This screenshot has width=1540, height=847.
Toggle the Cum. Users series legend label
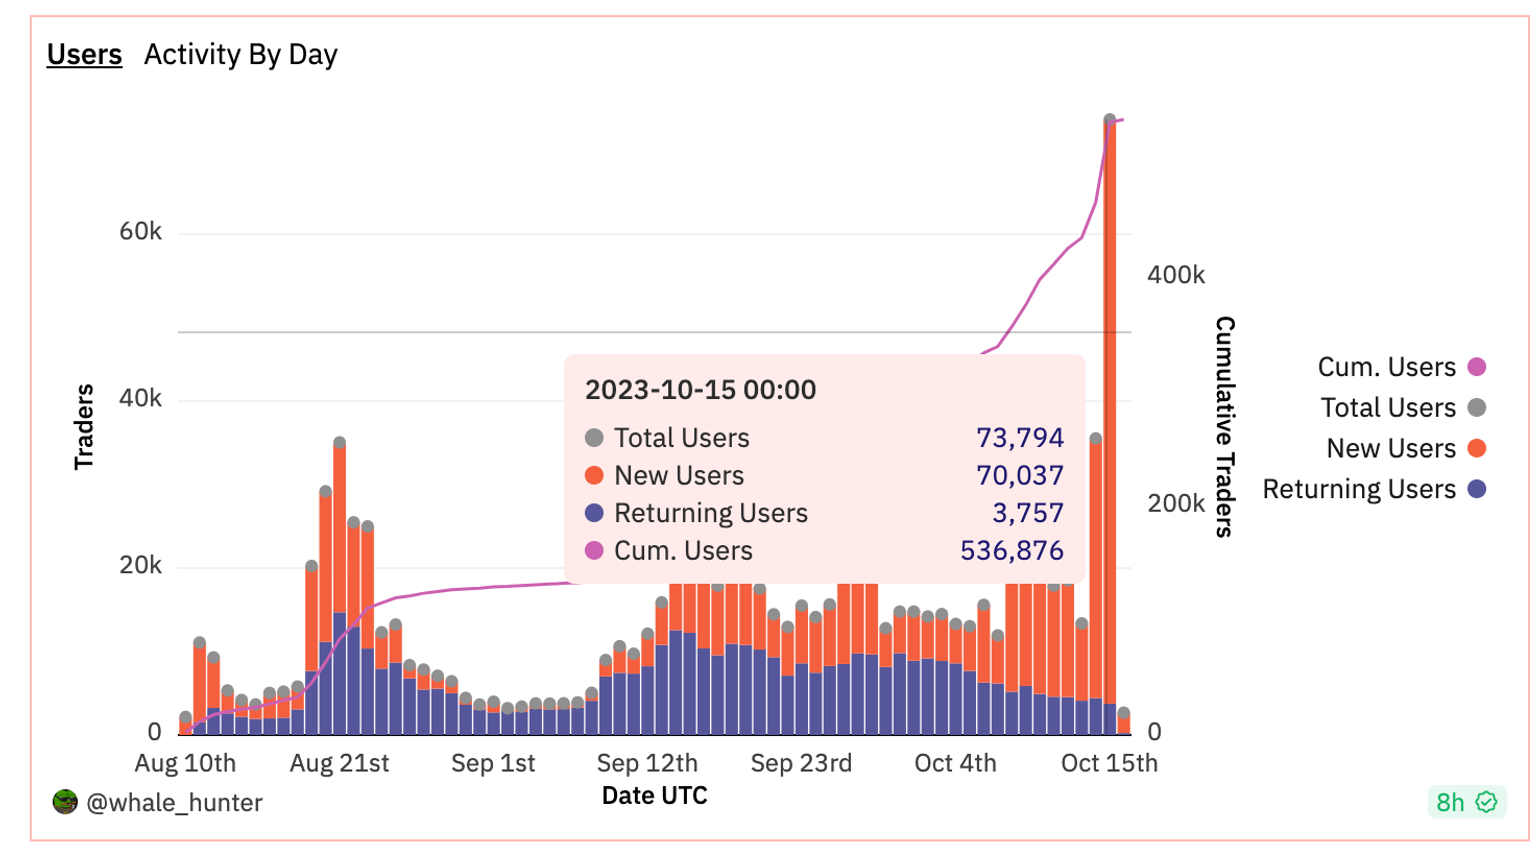click(1386, 367)
